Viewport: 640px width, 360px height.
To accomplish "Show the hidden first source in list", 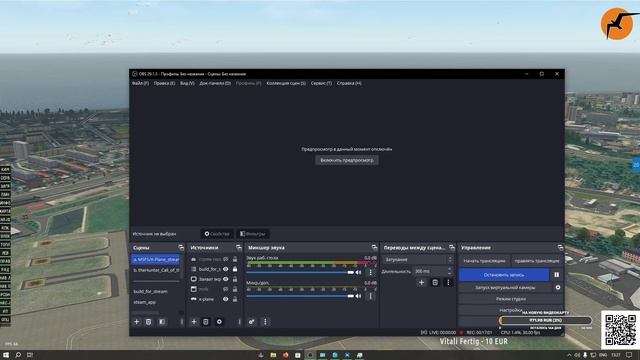I will pos(225,259).
